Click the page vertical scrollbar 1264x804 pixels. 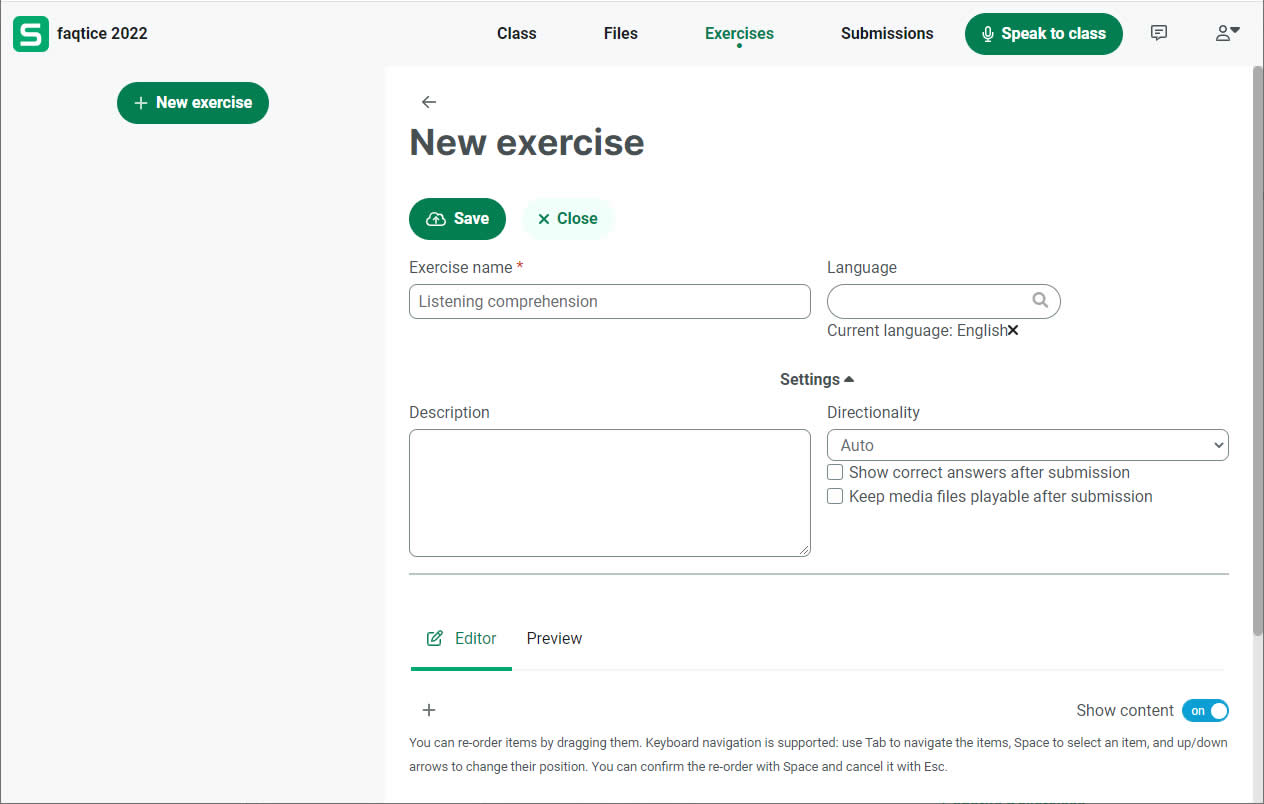click(1257, 350)
